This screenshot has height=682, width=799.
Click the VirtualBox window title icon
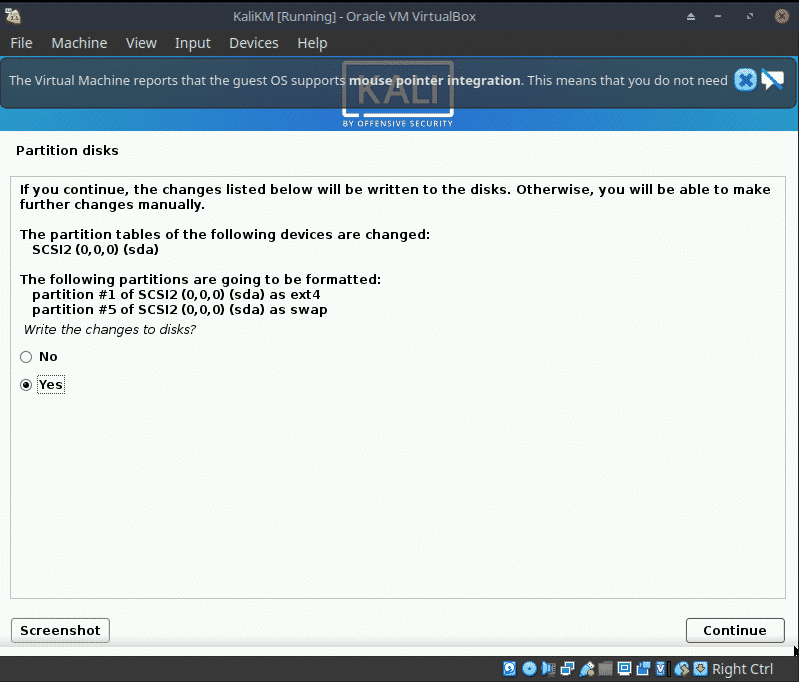click(x=13, y=16)
